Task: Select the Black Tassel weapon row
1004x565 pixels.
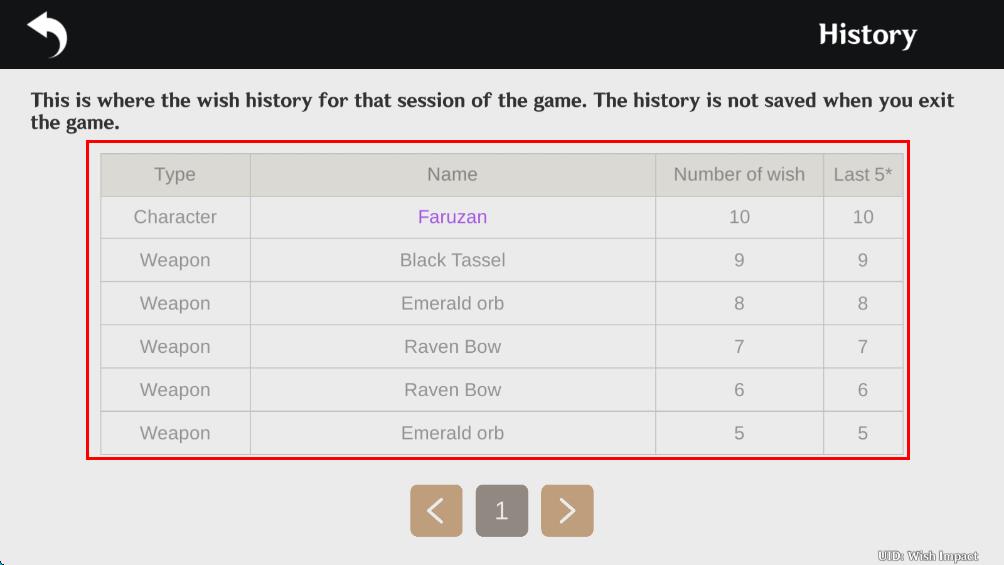Action: point(452,260)
